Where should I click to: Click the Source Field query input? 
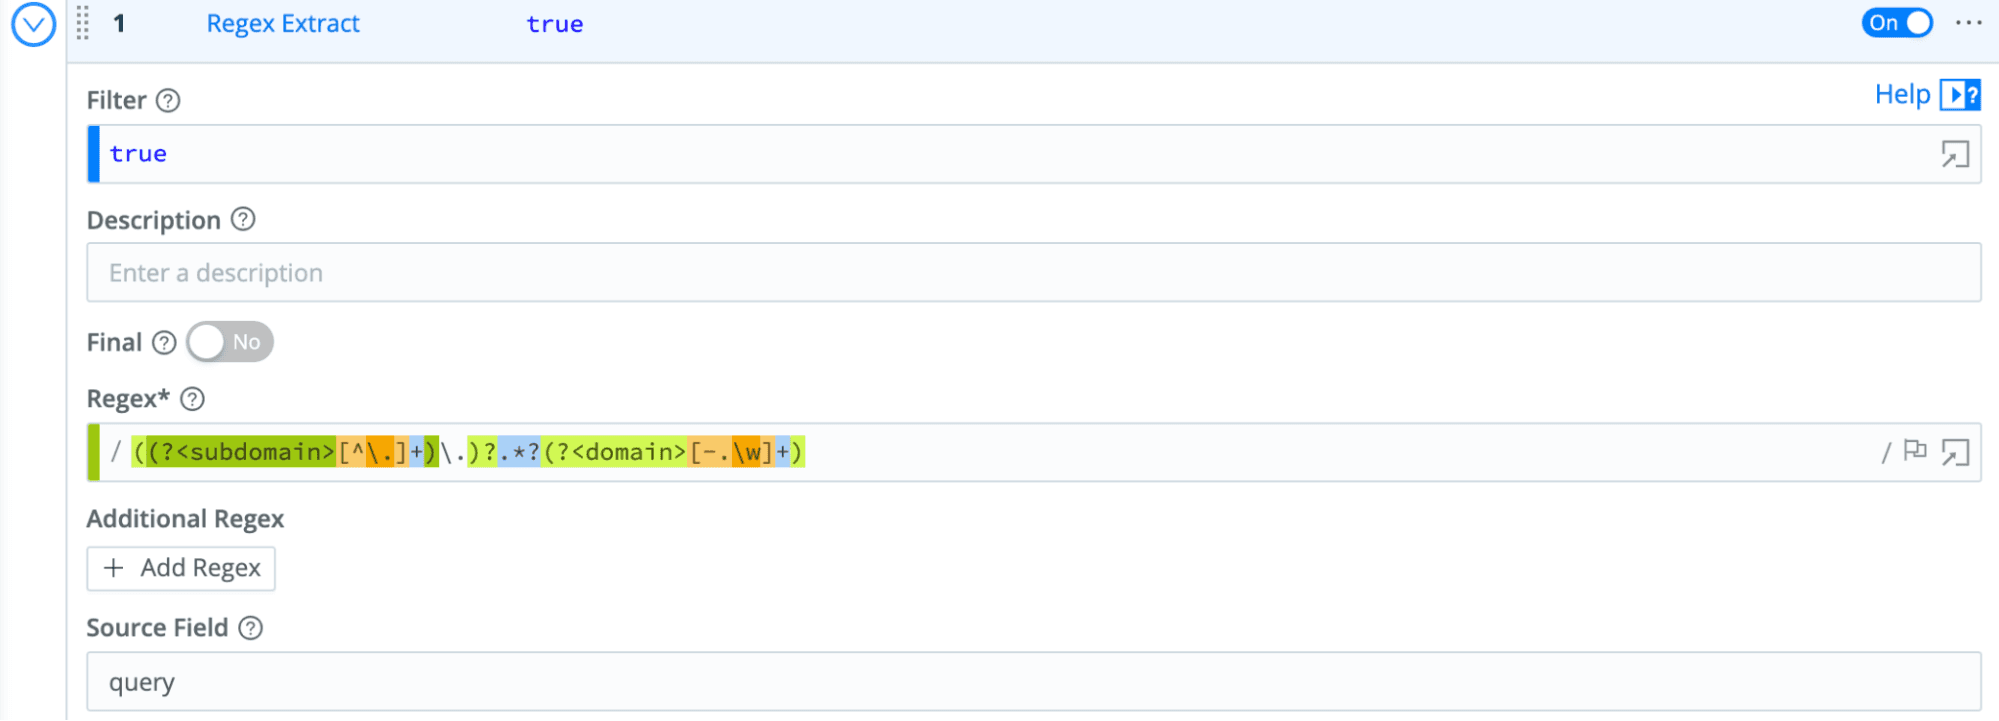point(1000,682)
